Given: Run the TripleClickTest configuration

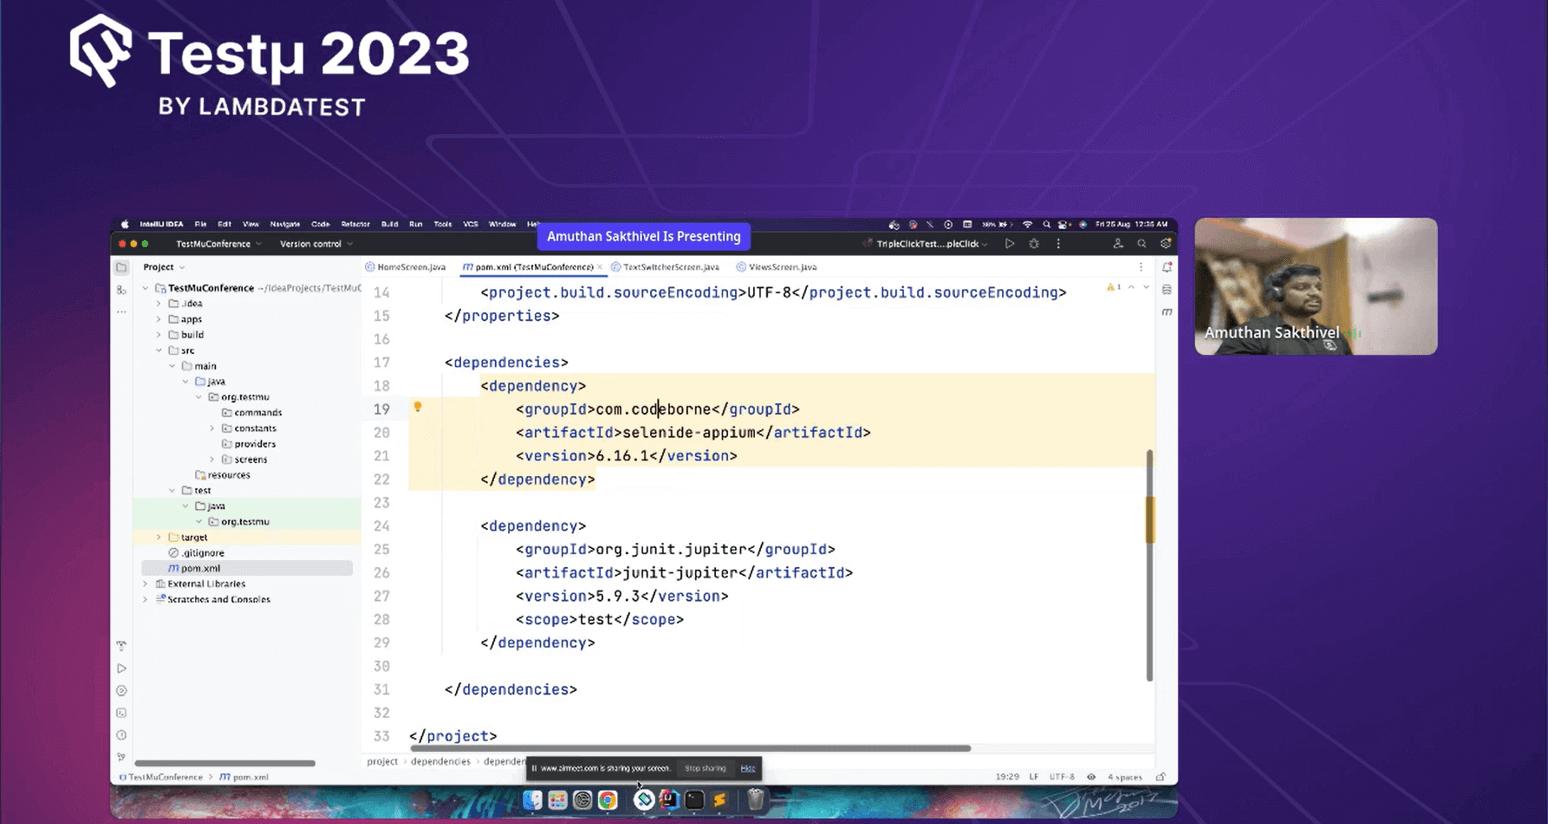Looking at the screenshot, I should pyautogui.click(x=1010, y=244).
